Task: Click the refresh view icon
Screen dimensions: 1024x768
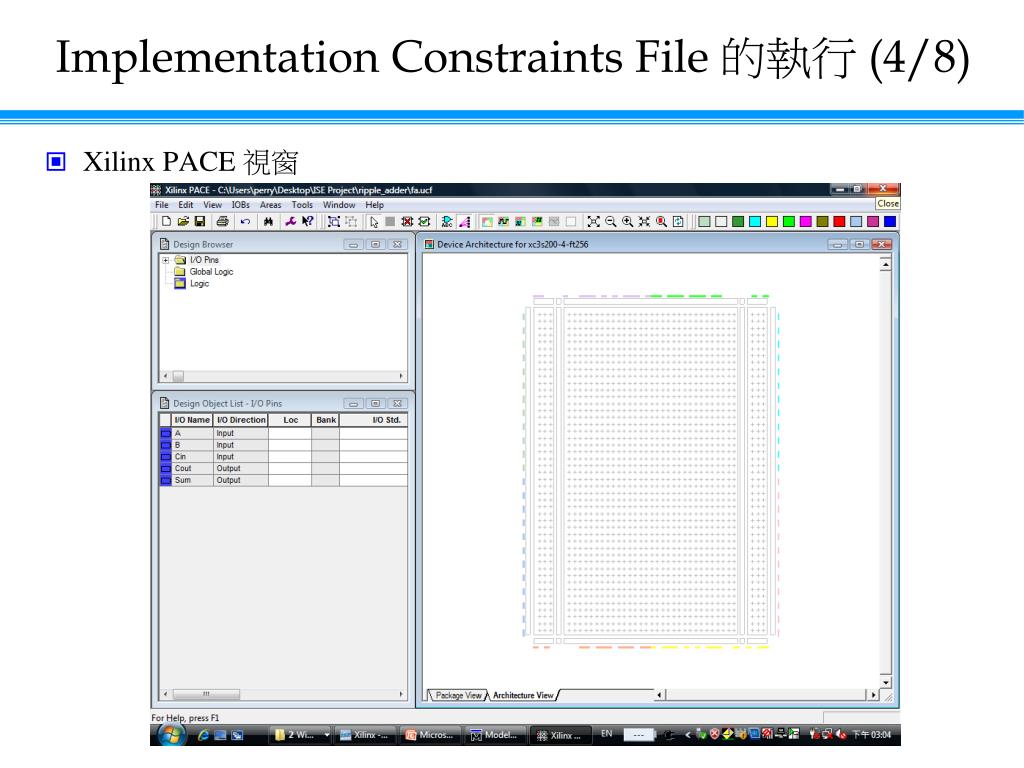Action: [679, 222]
